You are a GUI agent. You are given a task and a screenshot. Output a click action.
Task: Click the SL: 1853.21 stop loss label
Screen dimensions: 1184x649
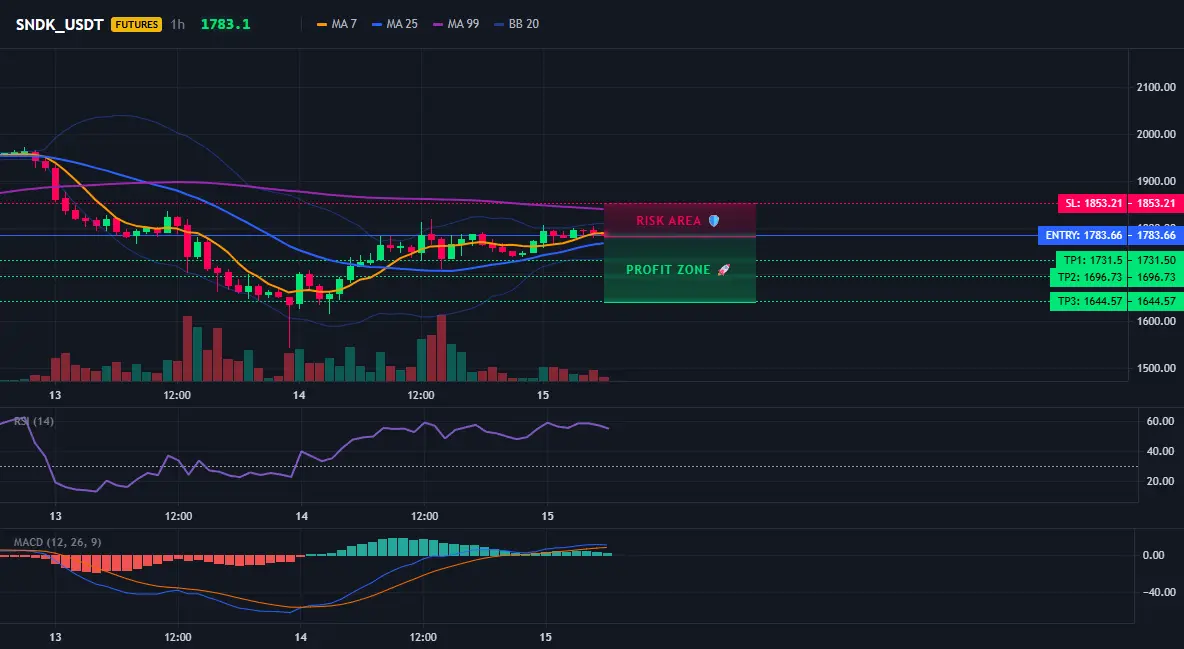tap(1093, 203)
